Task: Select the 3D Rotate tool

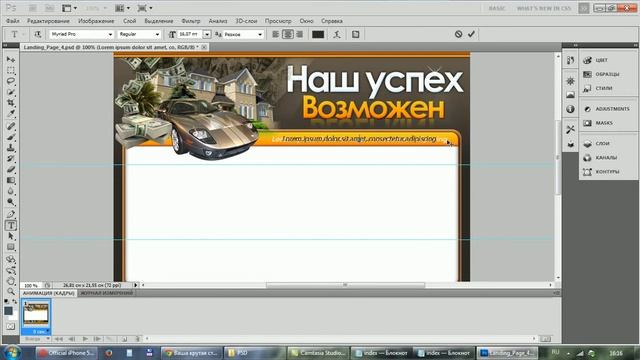Action: 11,260
